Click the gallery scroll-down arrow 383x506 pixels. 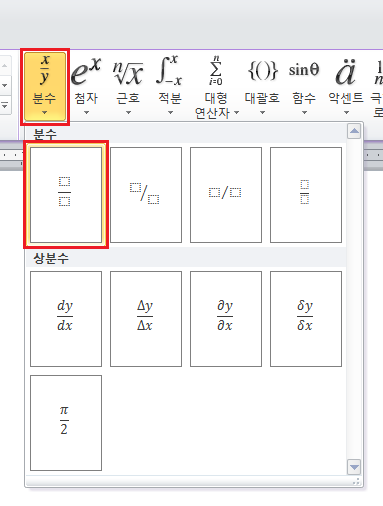coord(354,467)
